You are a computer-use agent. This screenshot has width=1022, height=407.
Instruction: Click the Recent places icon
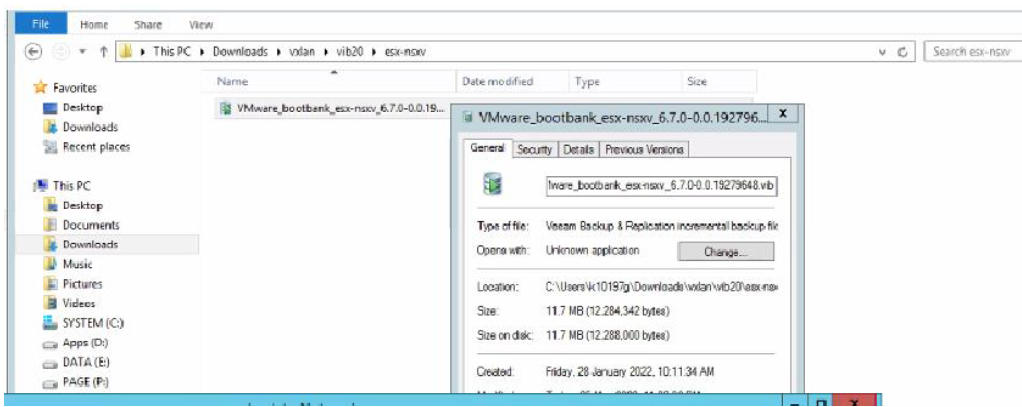coord(50,147)
